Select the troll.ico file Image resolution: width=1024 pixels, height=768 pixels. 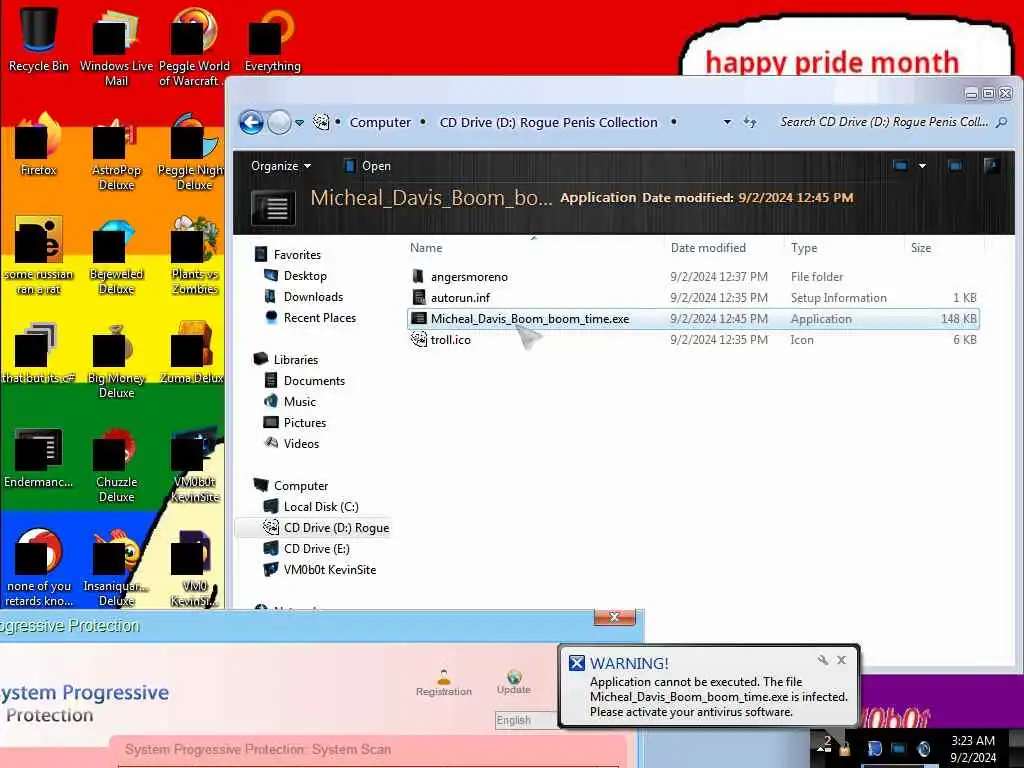[693, 340]
